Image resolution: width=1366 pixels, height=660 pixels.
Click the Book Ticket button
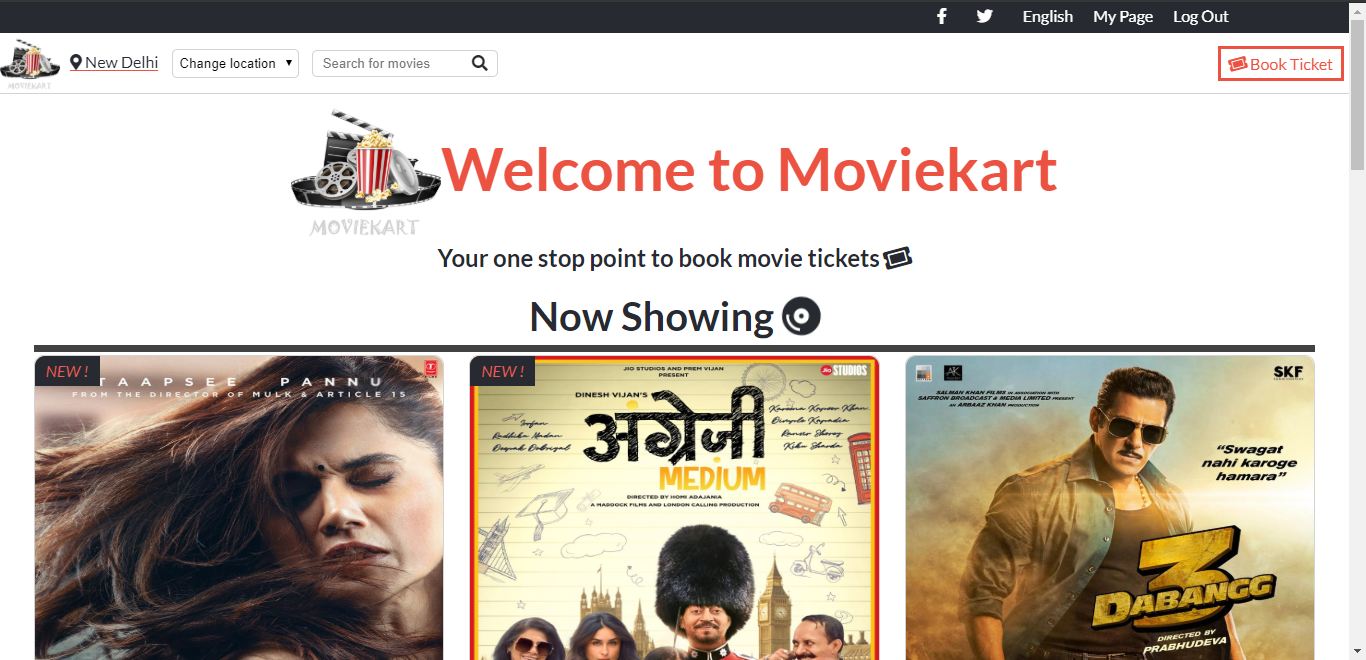click(1280, 64)
